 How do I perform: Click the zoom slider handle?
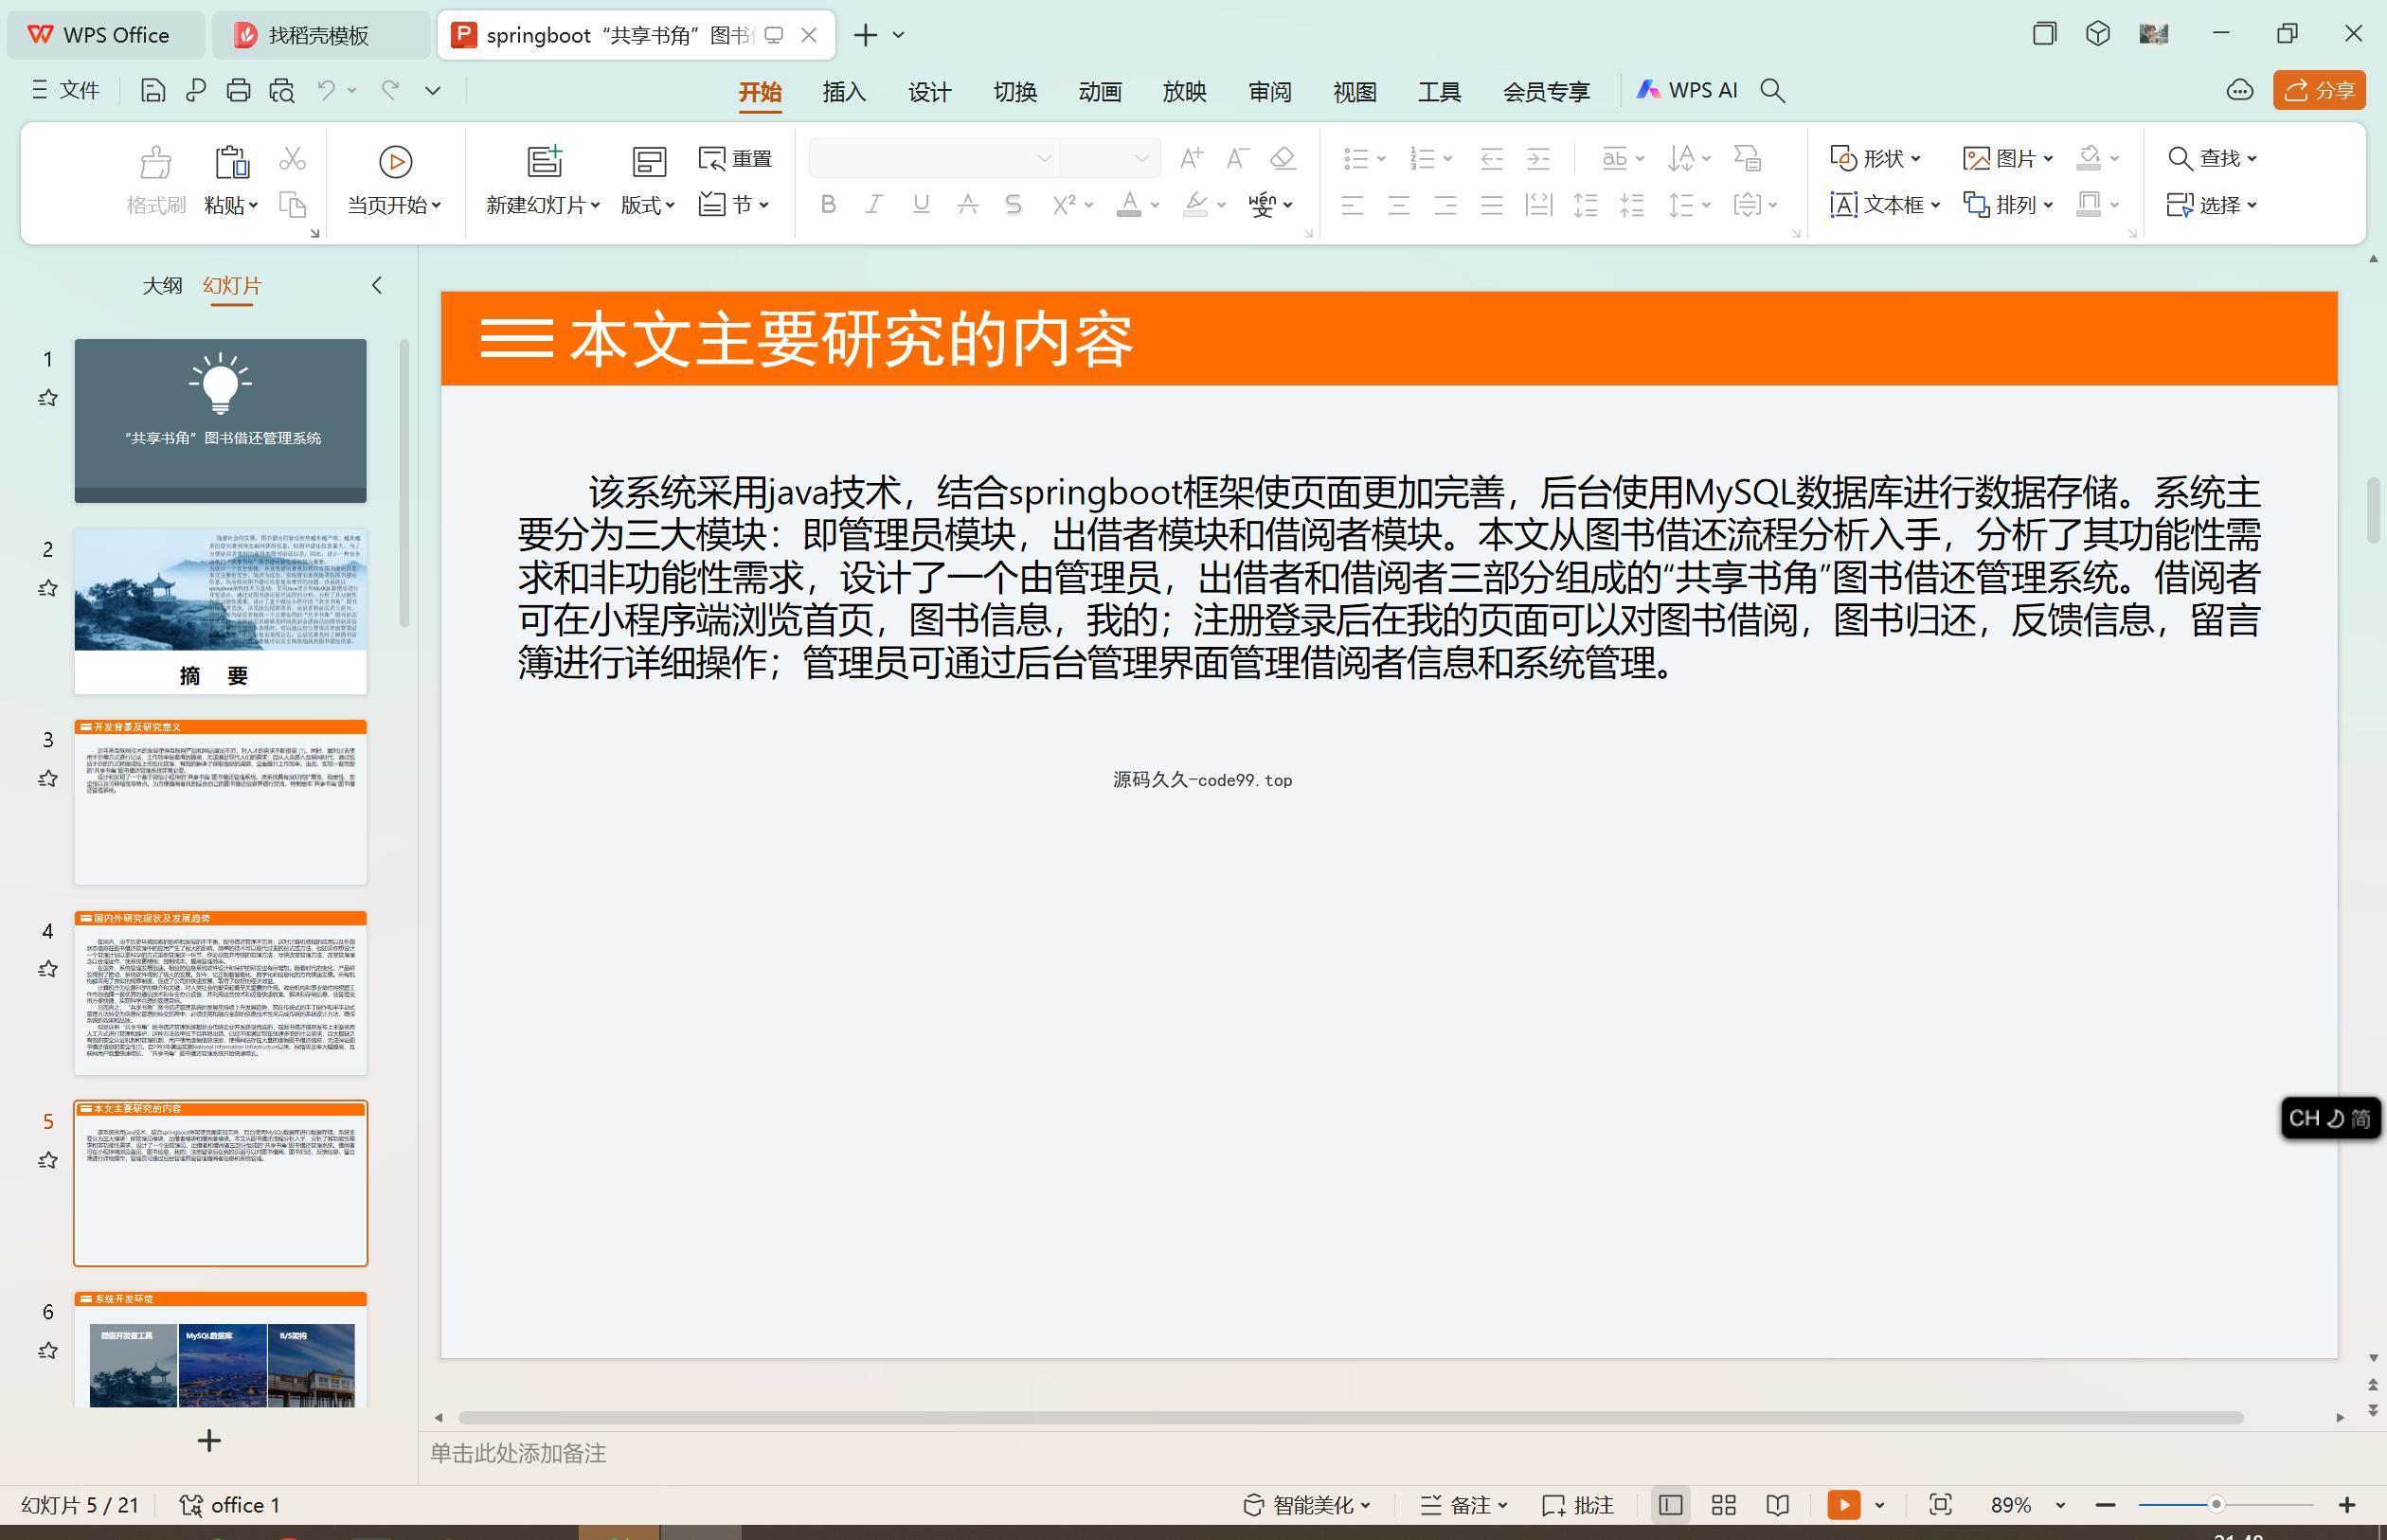click(2216, 1504)
